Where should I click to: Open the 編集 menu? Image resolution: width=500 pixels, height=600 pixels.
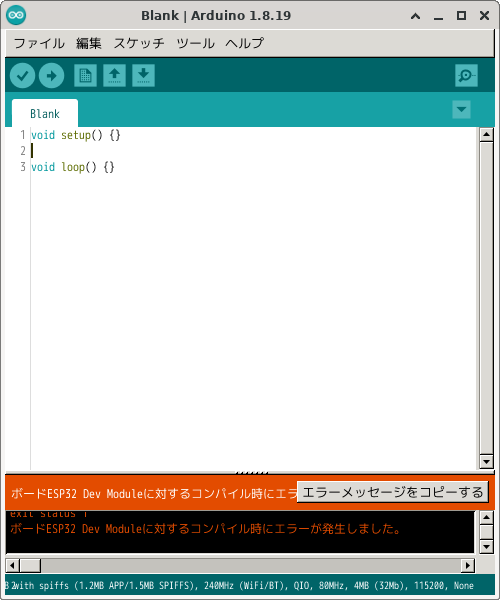click(x=89, y=43)
